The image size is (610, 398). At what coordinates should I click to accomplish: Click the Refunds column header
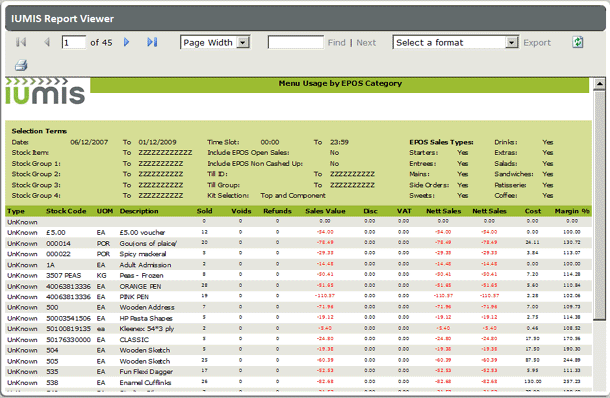tap(277, 211)
